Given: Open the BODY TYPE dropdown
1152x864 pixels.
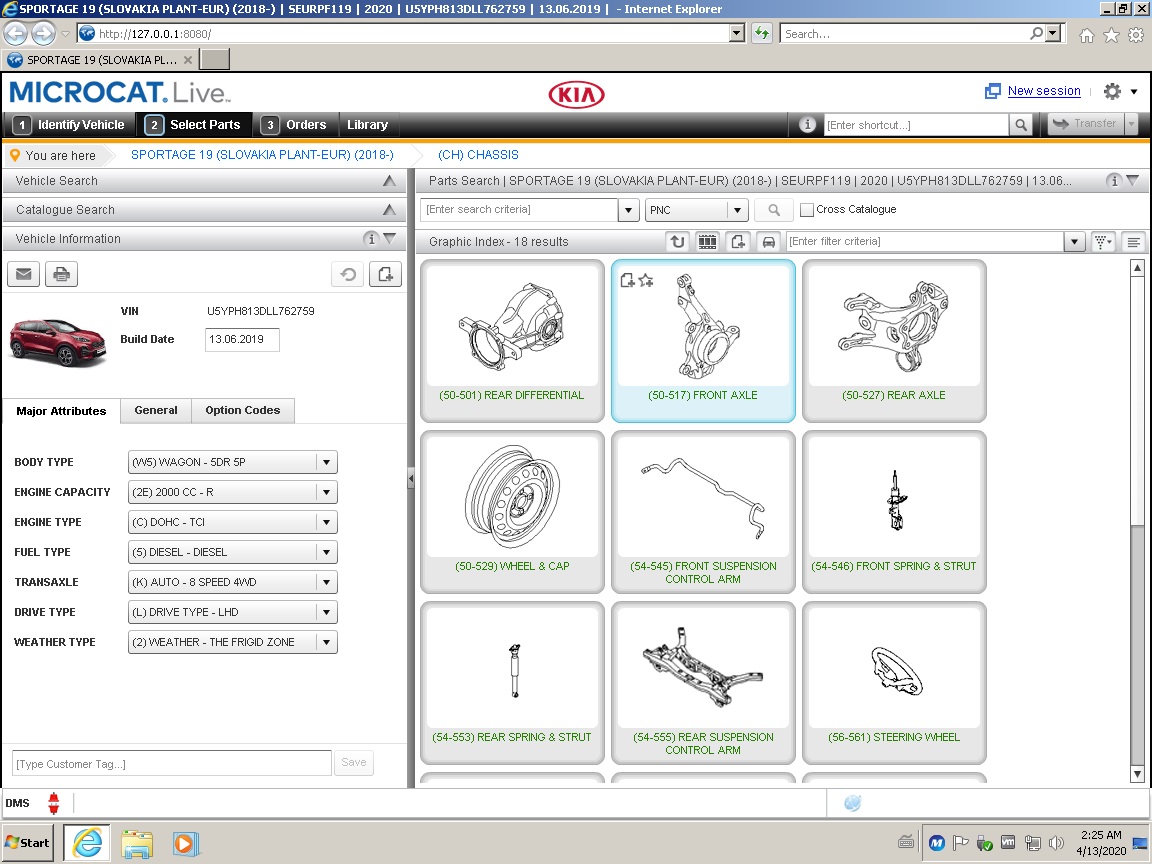Looking at the screenshot, I should tap(326, 462).
